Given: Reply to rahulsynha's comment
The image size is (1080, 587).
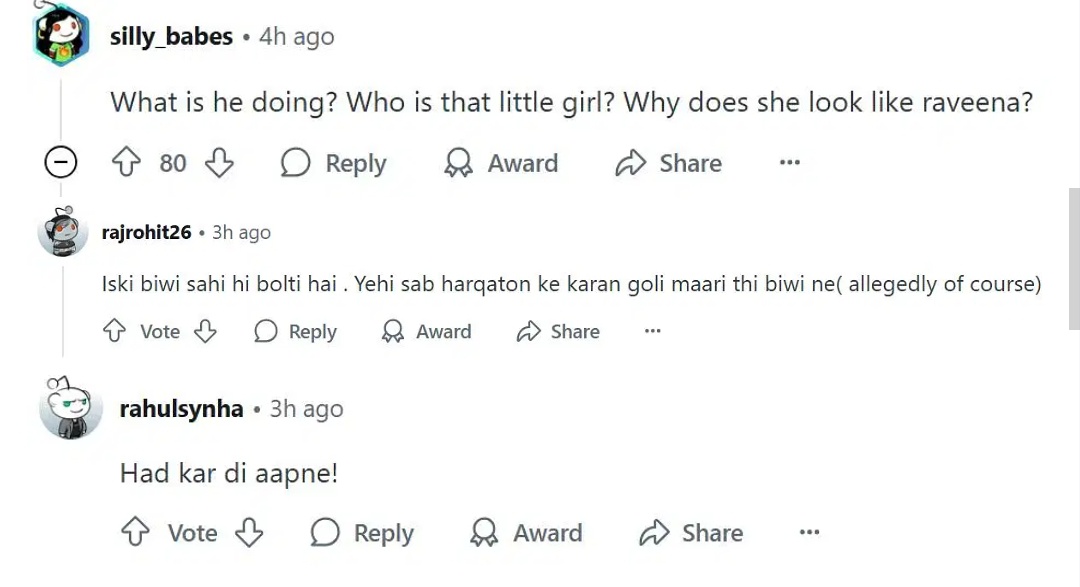Looking at the screenshot, I should (361, 533).
